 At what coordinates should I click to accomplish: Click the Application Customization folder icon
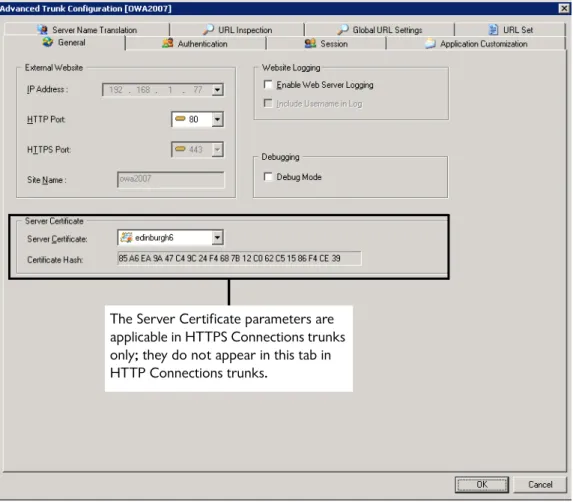tap(430, 43)
